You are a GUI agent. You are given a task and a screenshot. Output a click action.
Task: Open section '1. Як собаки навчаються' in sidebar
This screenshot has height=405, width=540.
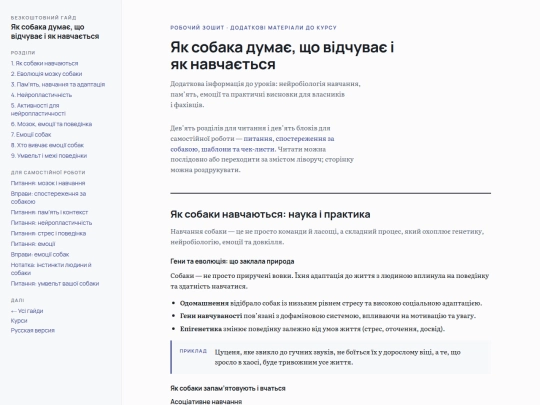44,63
